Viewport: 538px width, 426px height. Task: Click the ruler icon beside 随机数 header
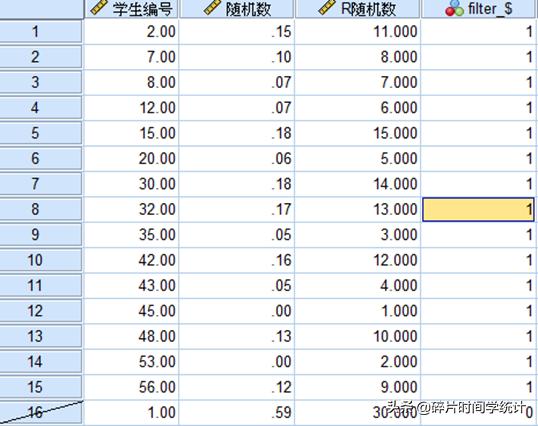213,7
